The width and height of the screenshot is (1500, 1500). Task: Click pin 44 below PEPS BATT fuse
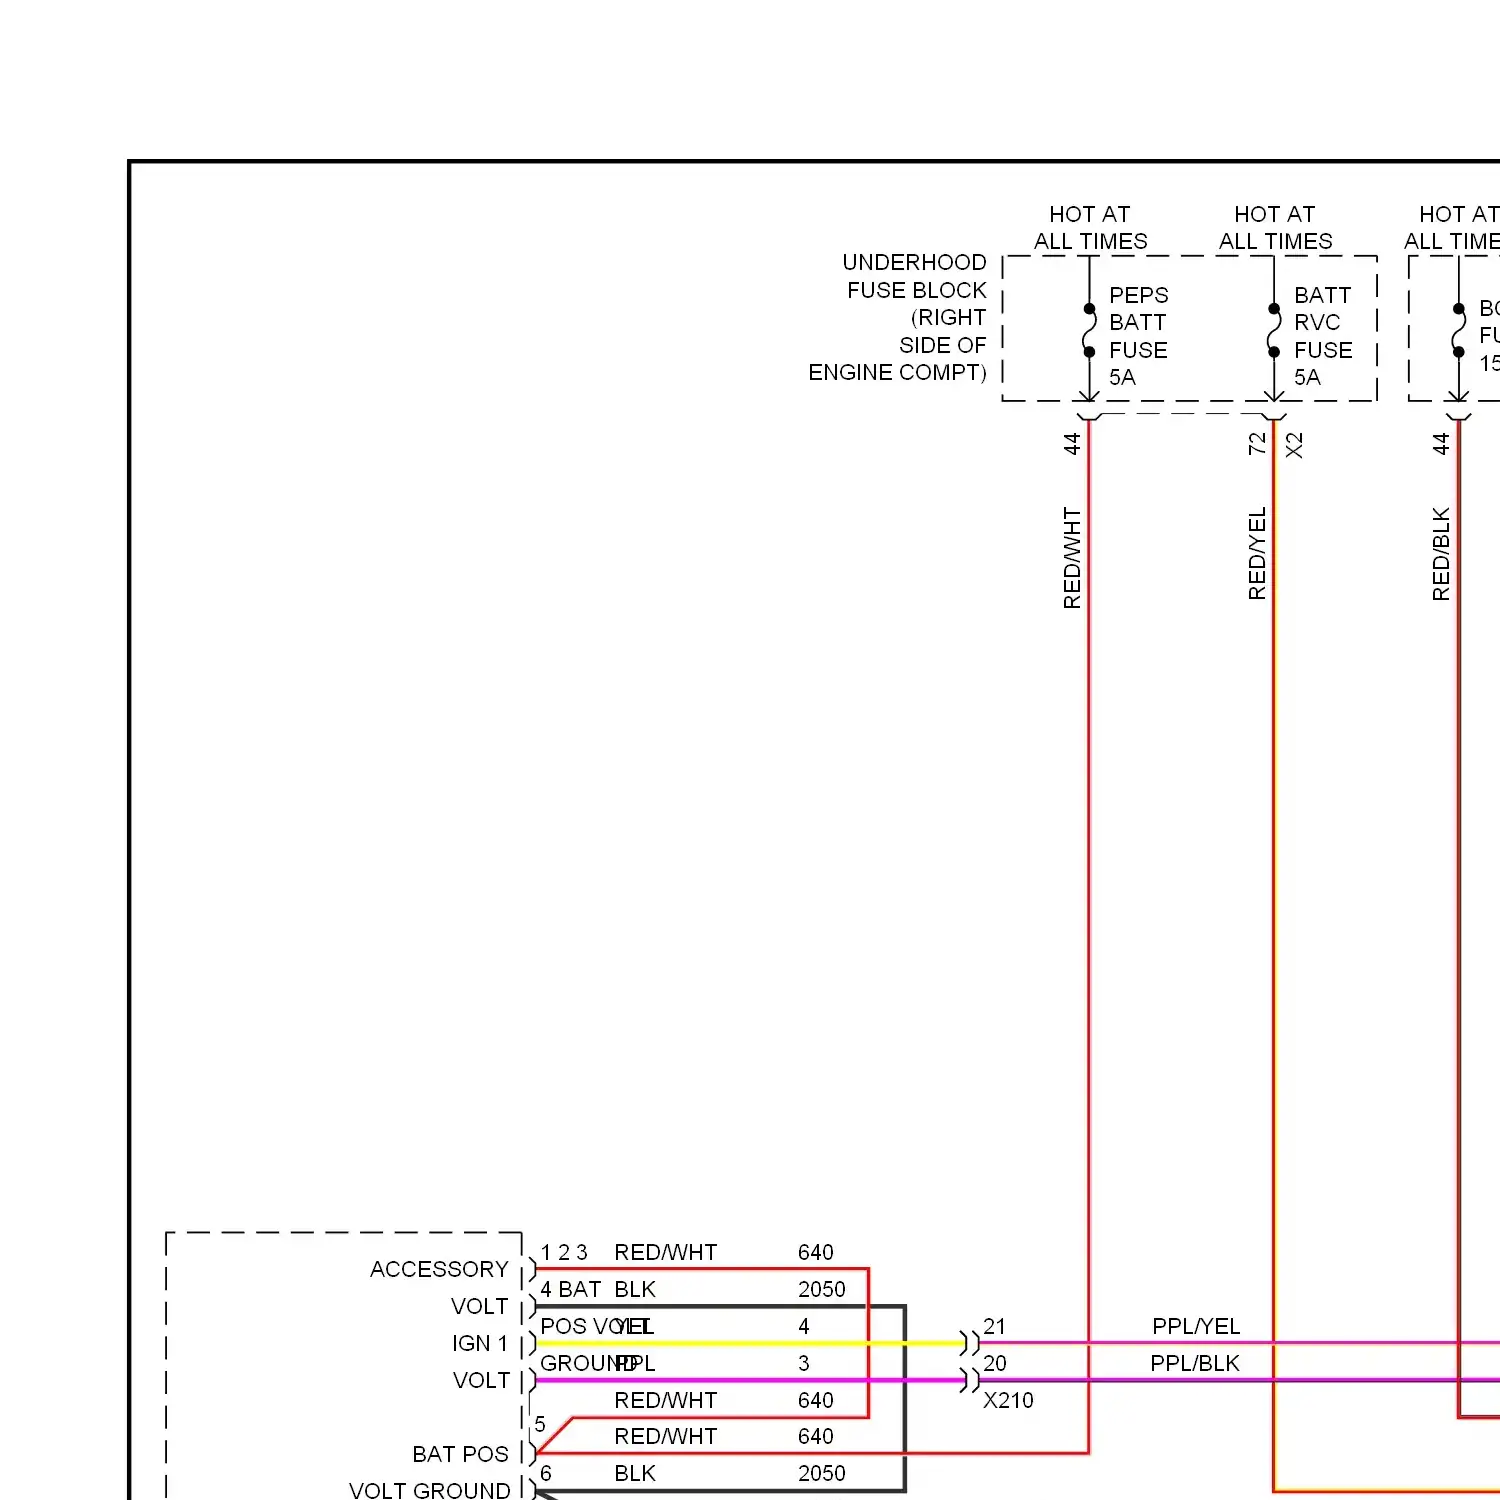[x=1072, y=444]
